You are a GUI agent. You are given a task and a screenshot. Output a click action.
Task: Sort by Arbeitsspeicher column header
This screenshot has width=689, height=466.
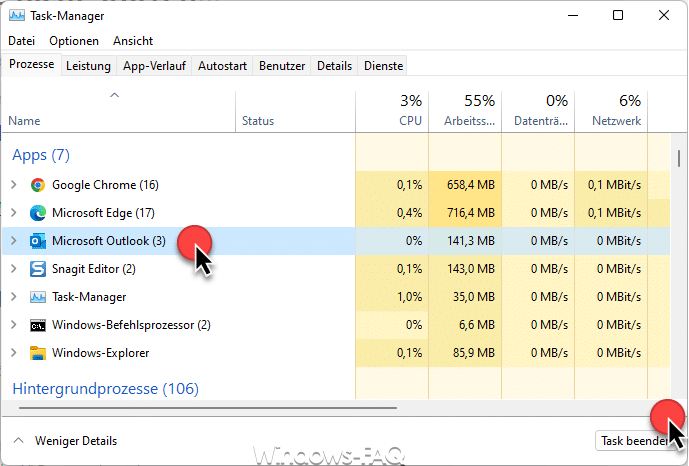(x=465, y=112)
